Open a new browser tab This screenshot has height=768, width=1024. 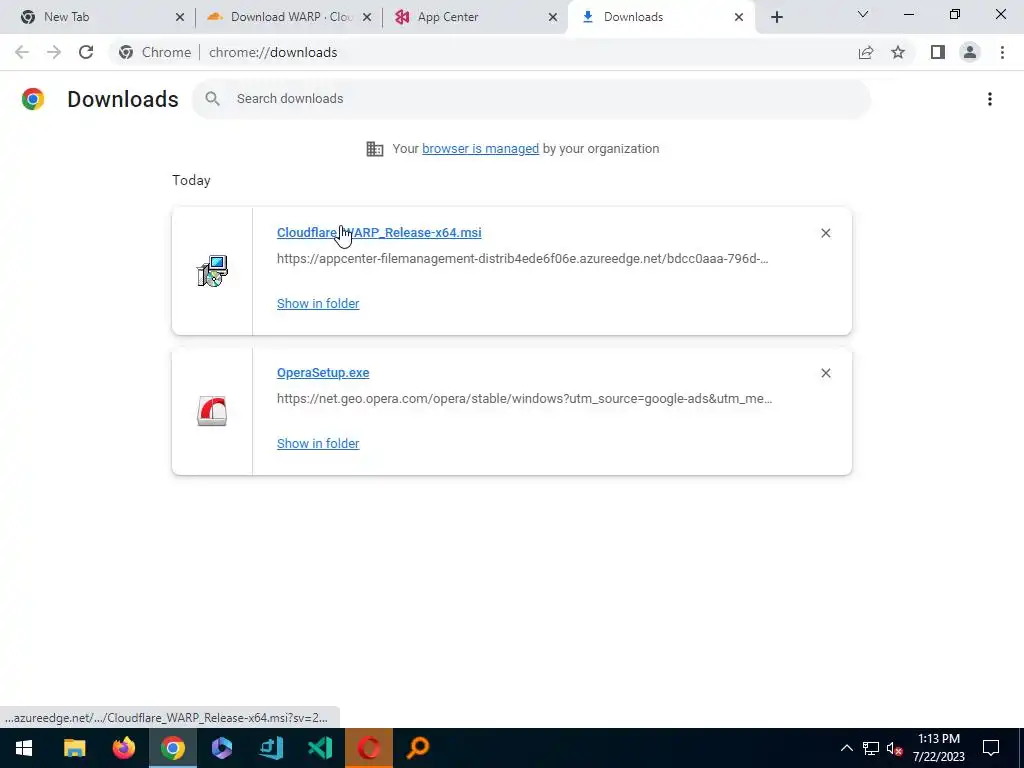coord(776,17)
